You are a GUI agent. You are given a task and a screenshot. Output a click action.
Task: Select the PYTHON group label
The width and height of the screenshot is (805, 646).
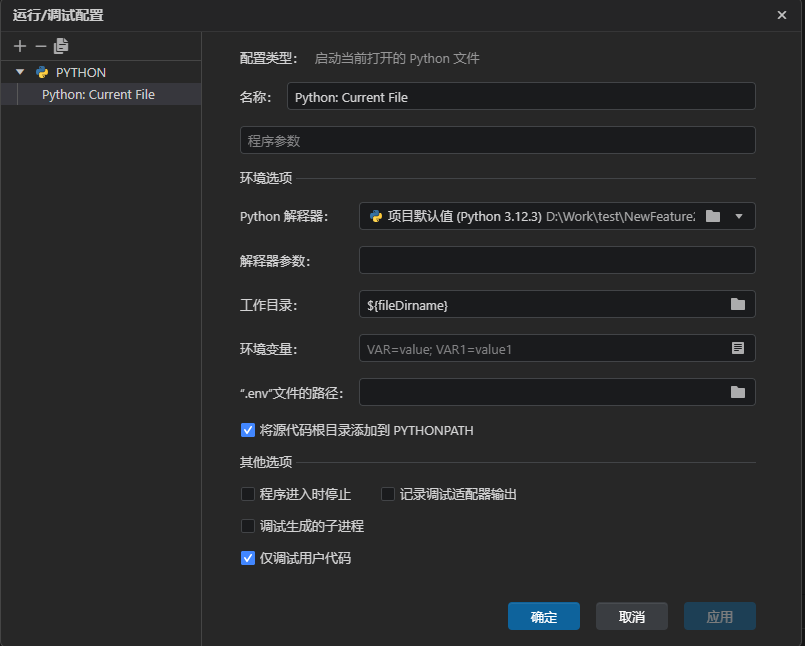(81, 72)
